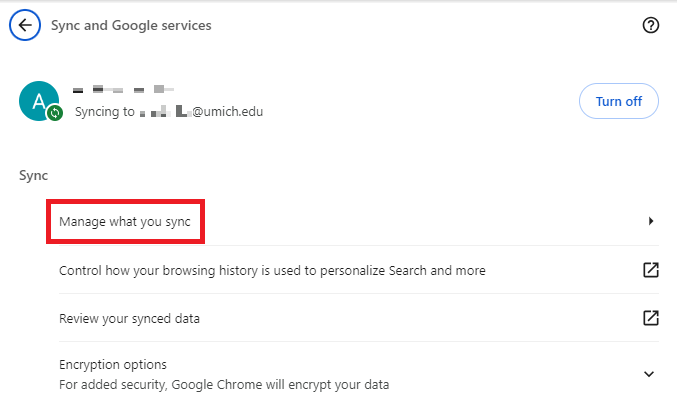The height and width of the screenshot is (411, 677).
Task: Click the "Syncing to" label
Action: pos(105,112)
